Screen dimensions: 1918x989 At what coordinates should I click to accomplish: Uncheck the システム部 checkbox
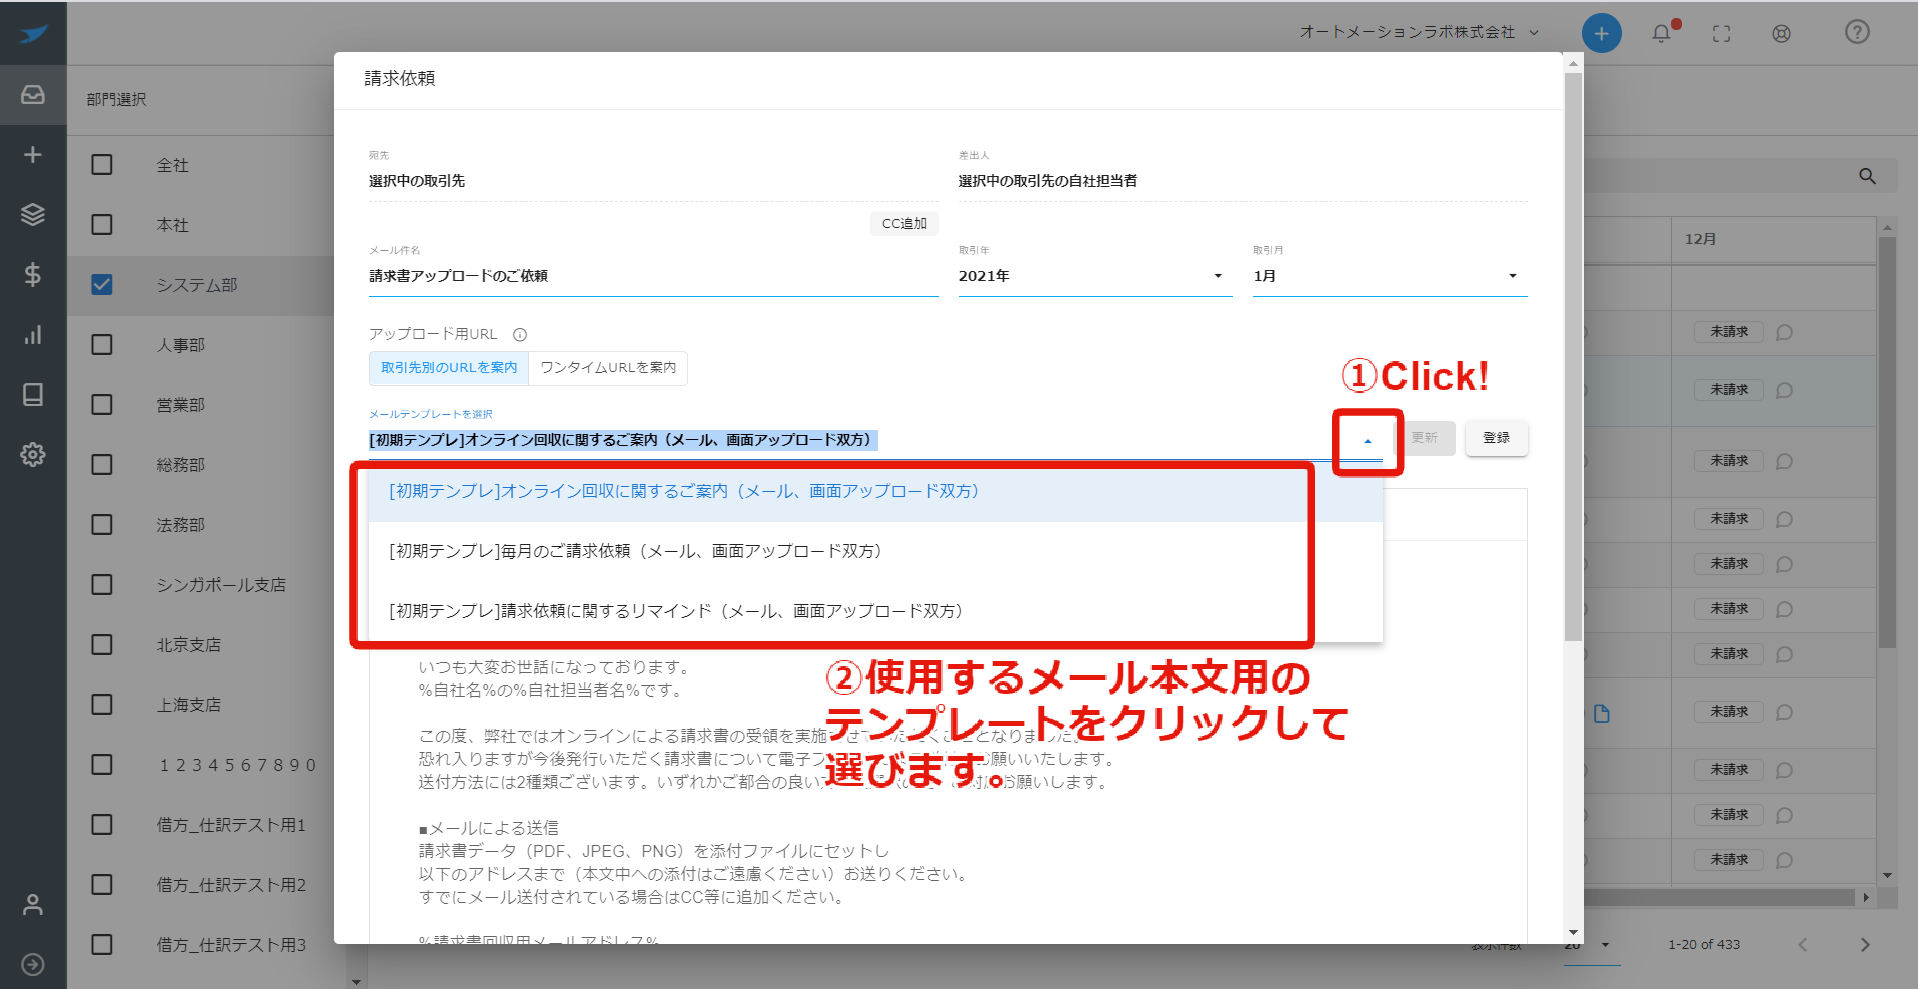[x=102, y=285]
